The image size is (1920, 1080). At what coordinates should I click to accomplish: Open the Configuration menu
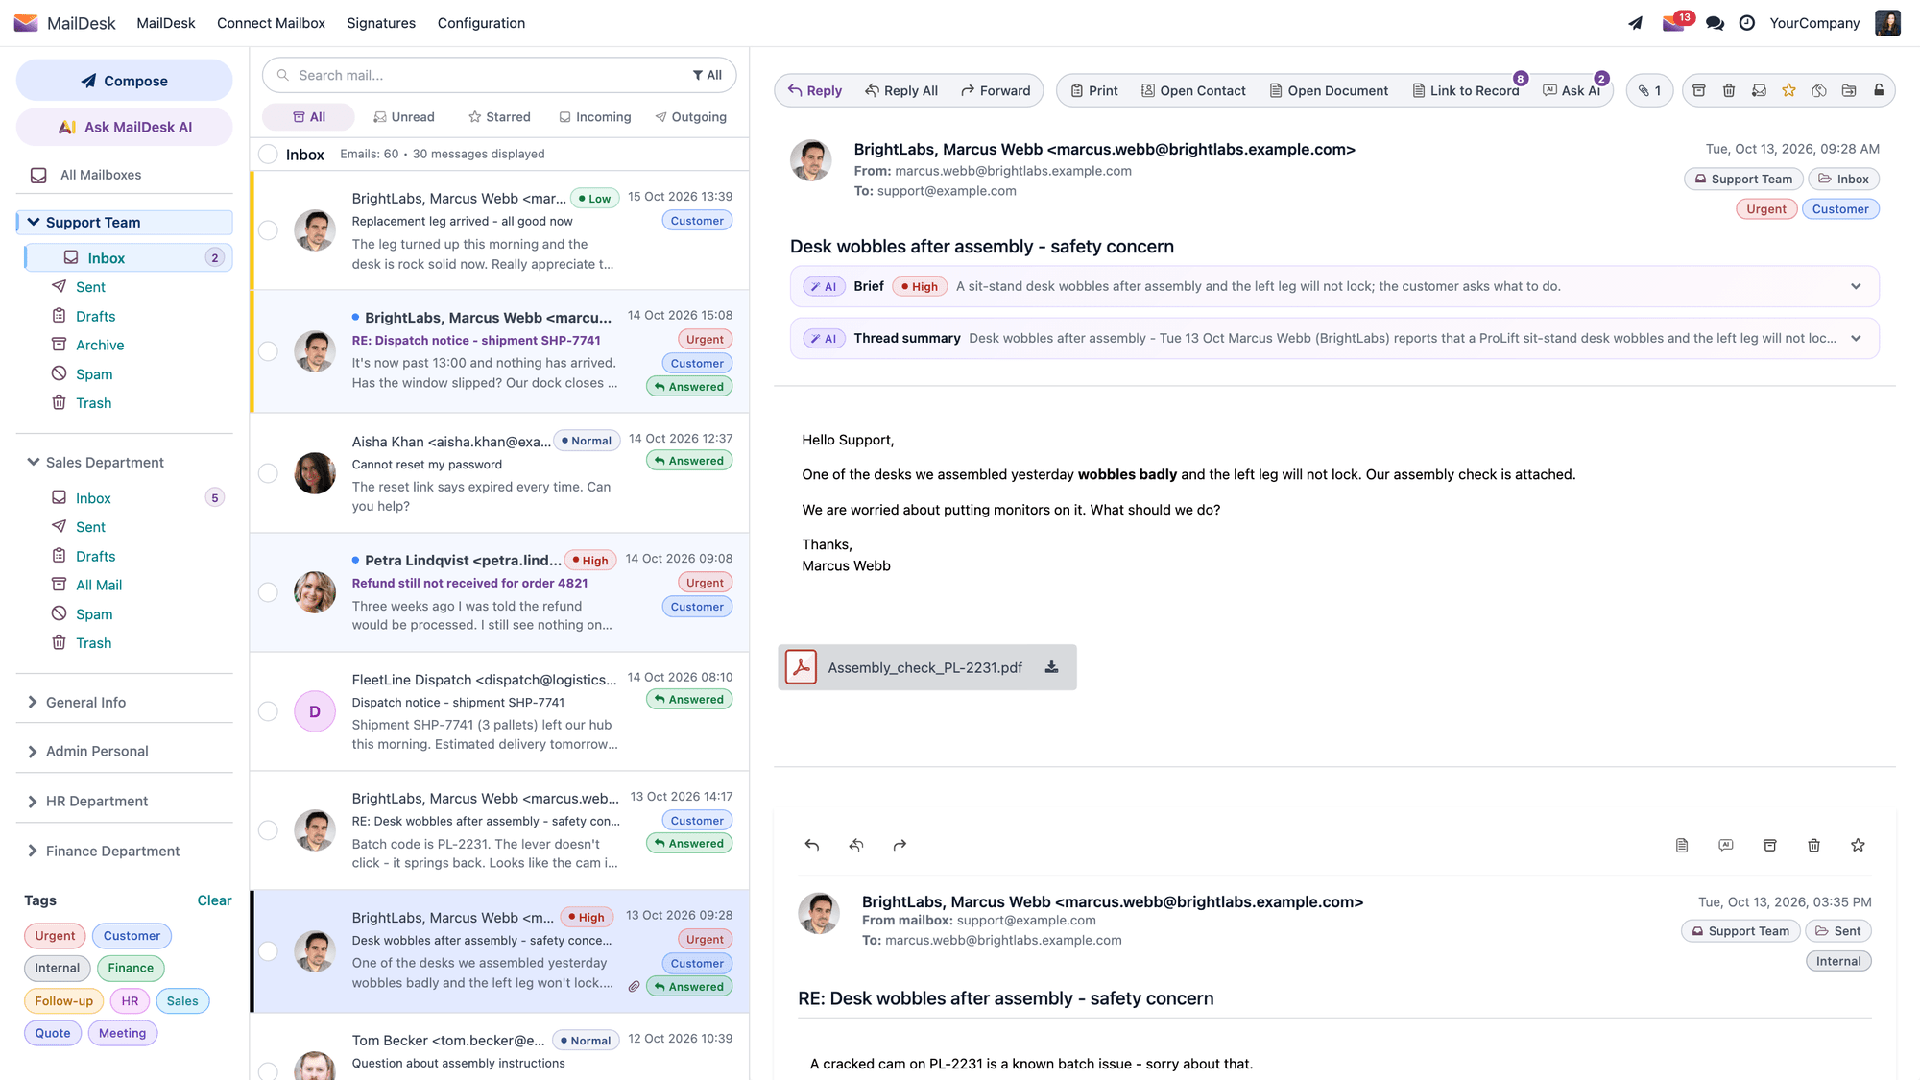[x=481, y=23]
